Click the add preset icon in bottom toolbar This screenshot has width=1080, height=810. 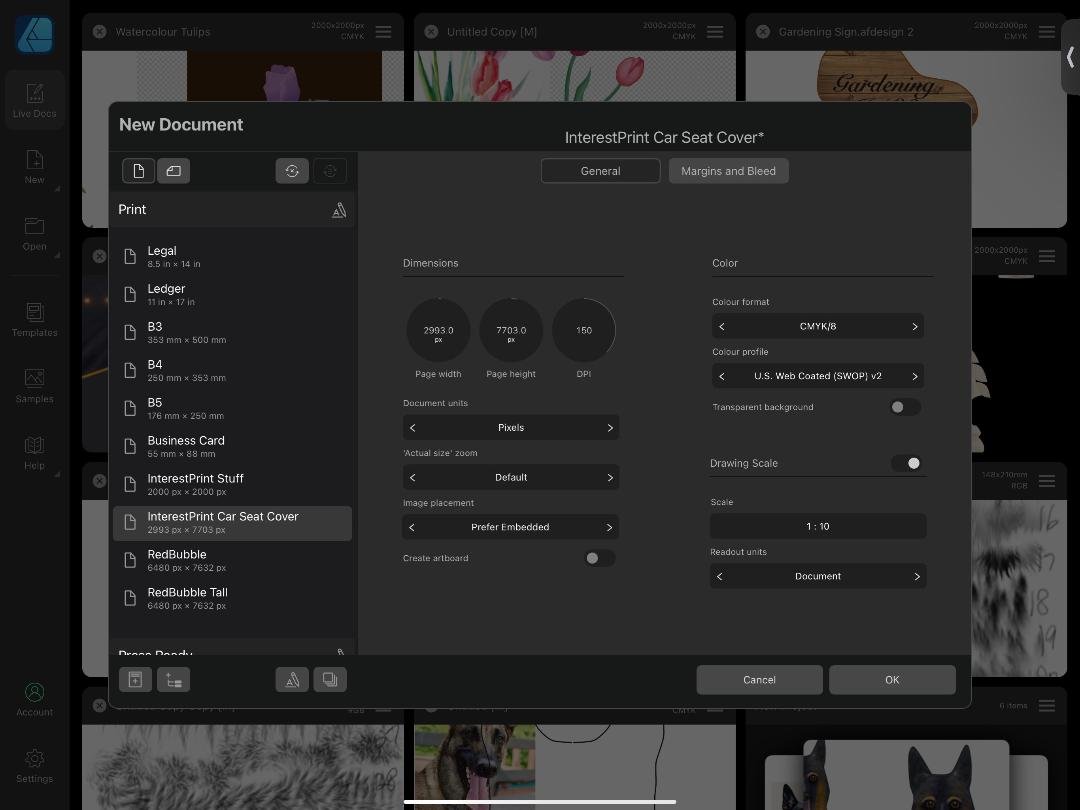pos(135,680)
